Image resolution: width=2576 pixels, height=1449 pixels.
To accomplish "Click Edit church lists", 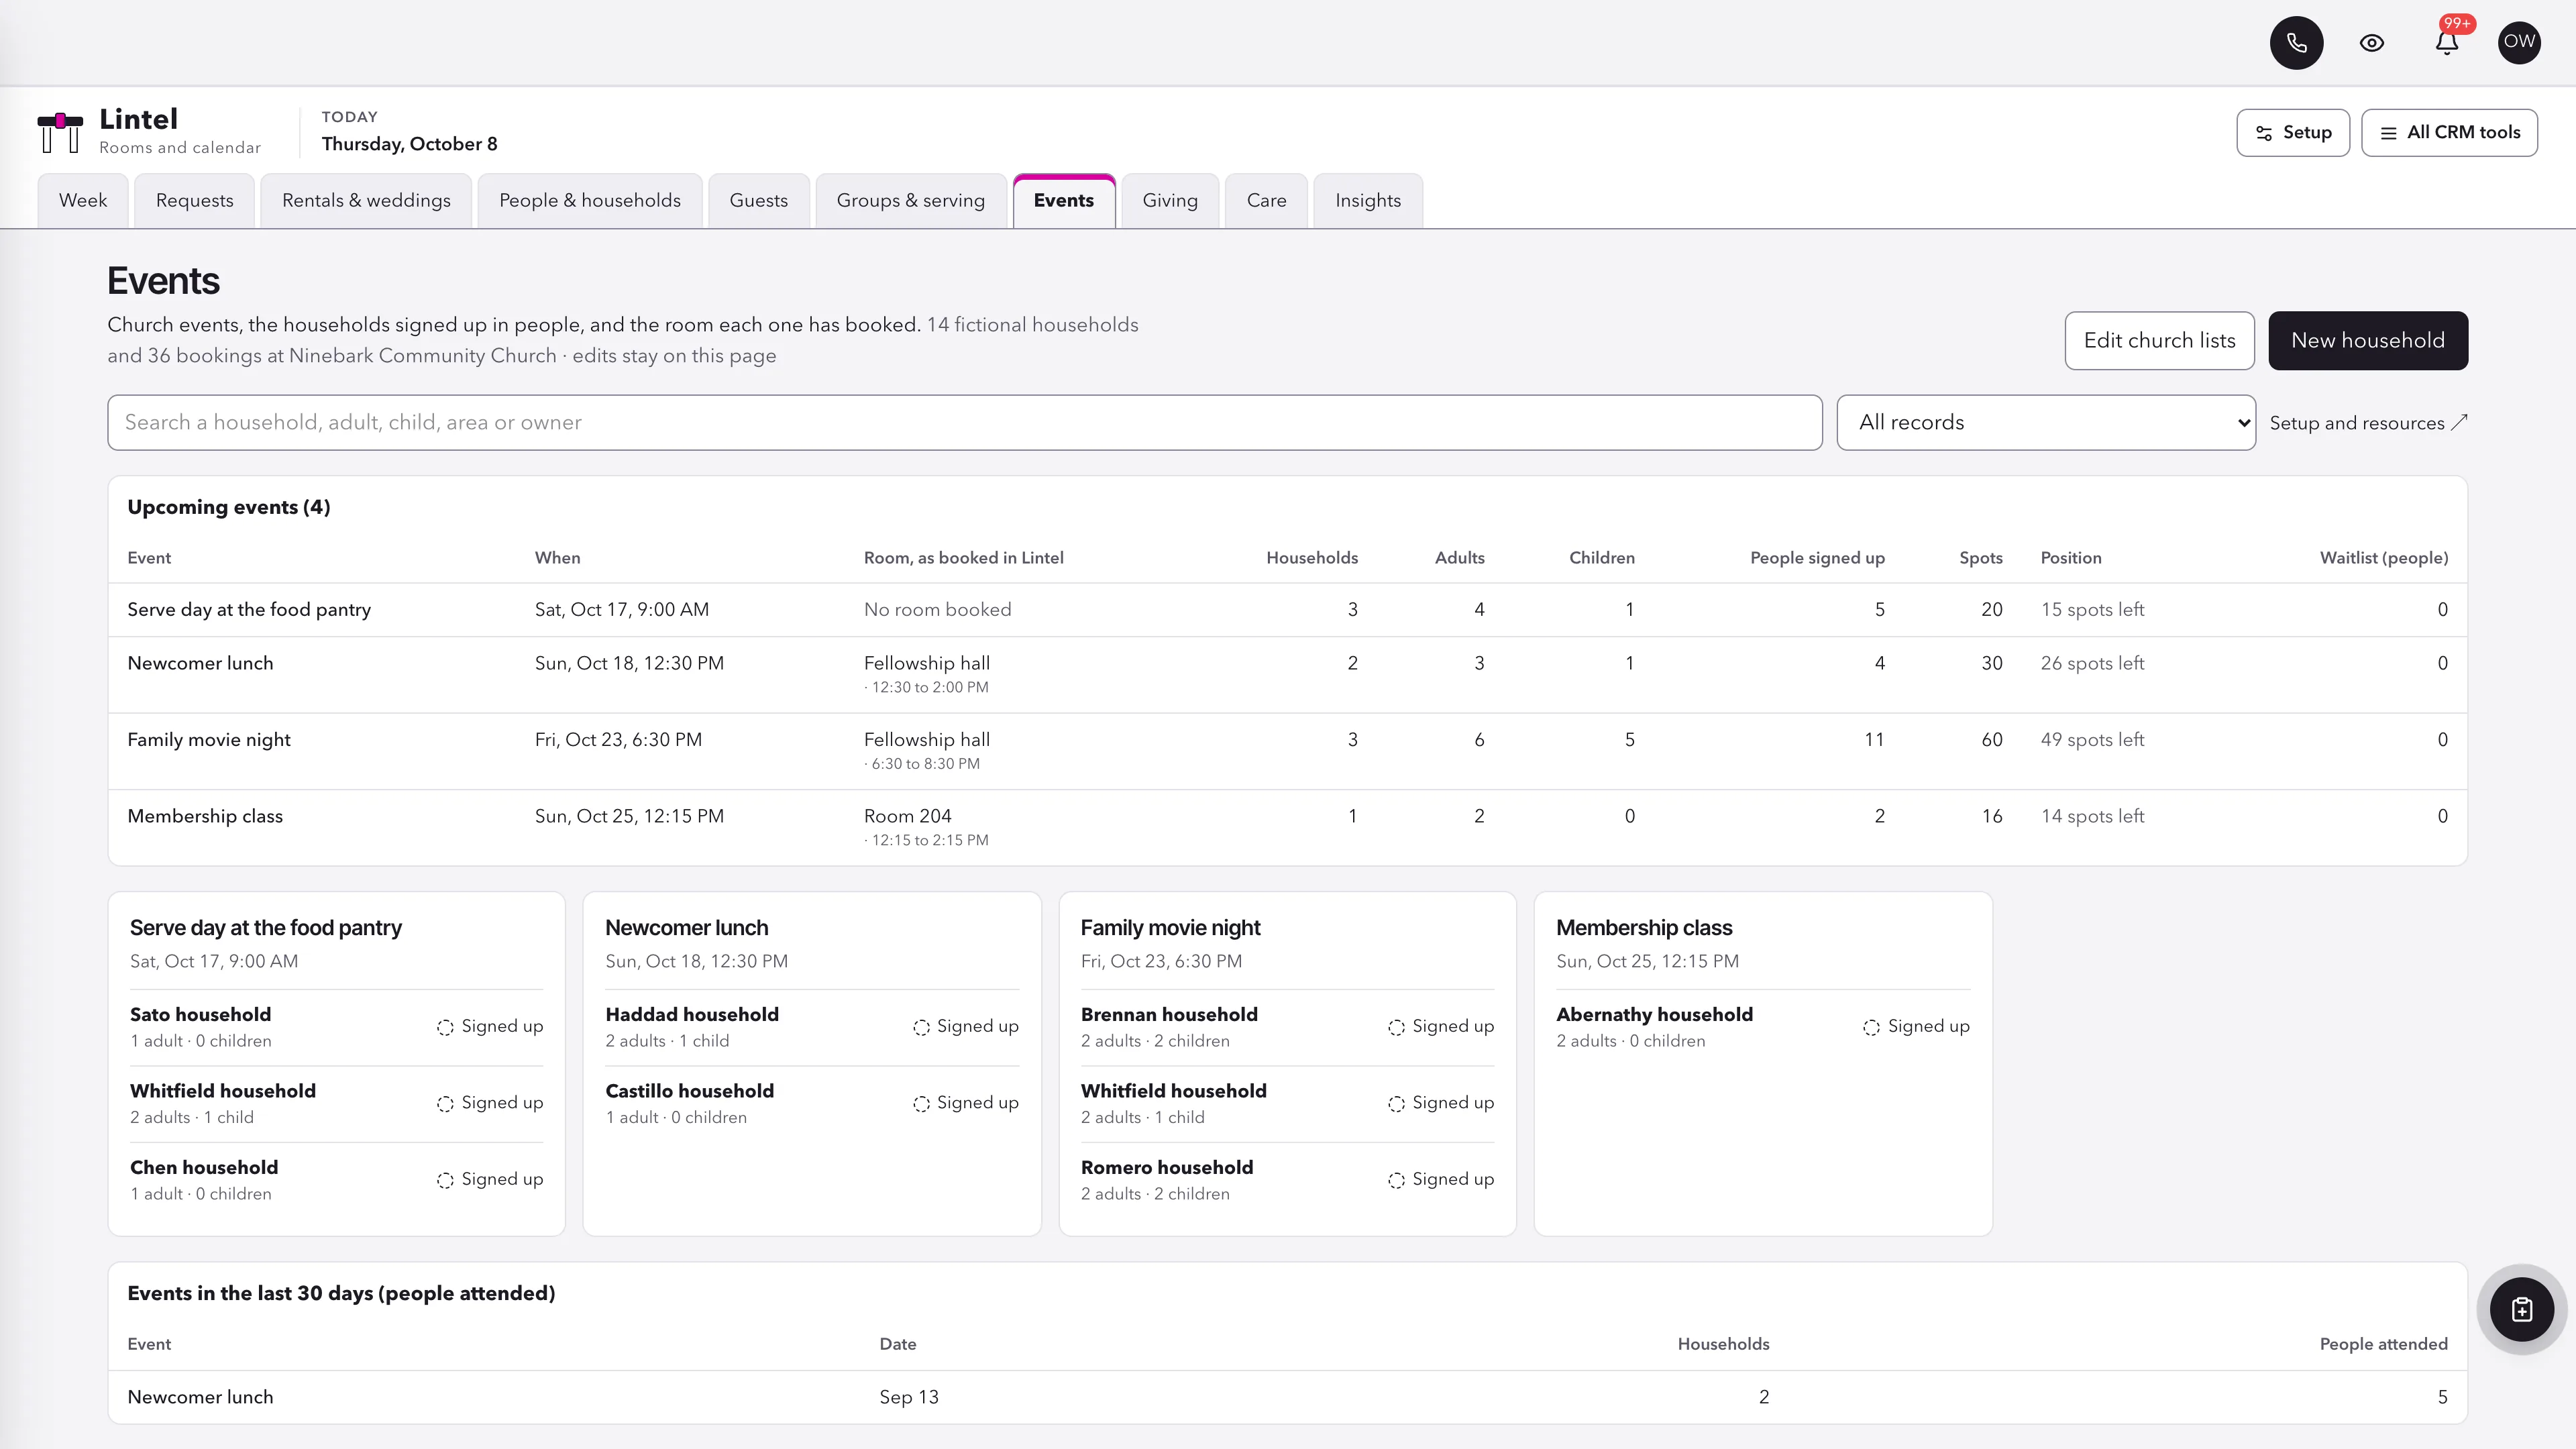I will tap(2159, 341).
